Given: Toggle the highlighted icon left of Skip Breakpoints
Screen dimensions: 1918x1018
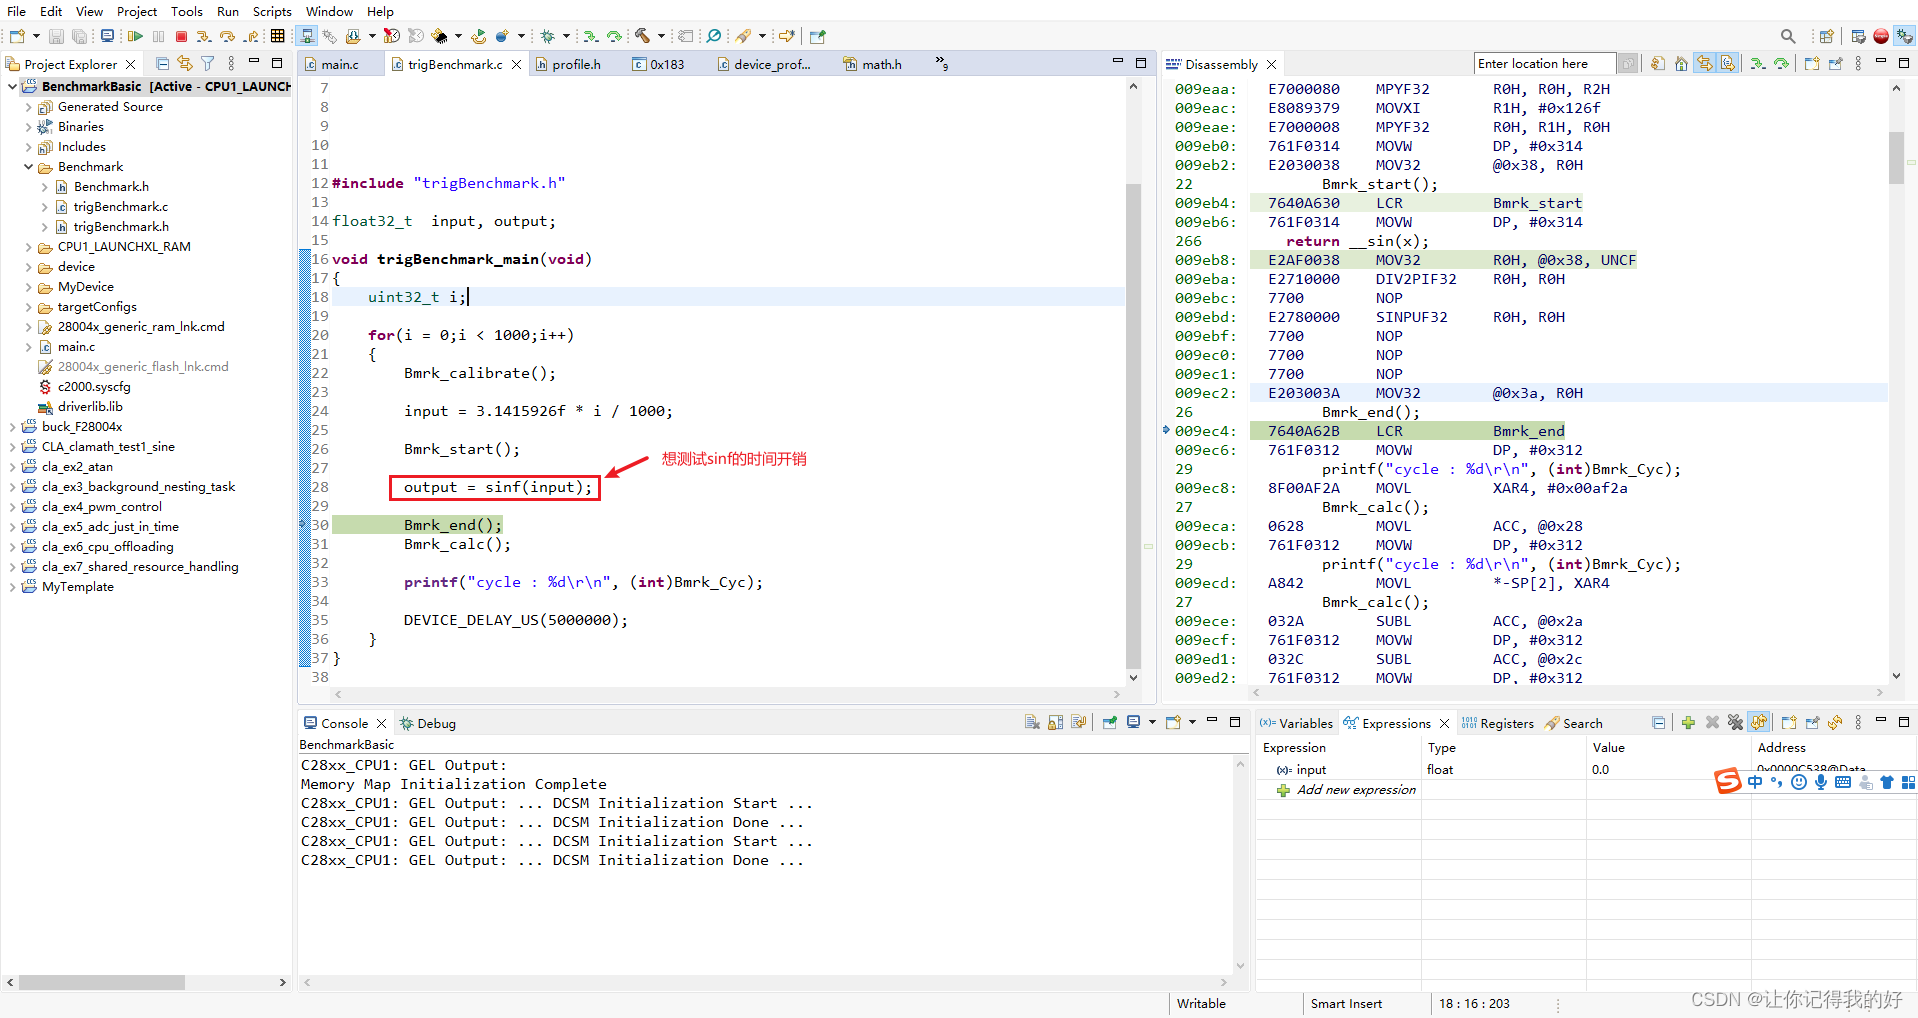Looking at the screenshot, I should 307,36.
